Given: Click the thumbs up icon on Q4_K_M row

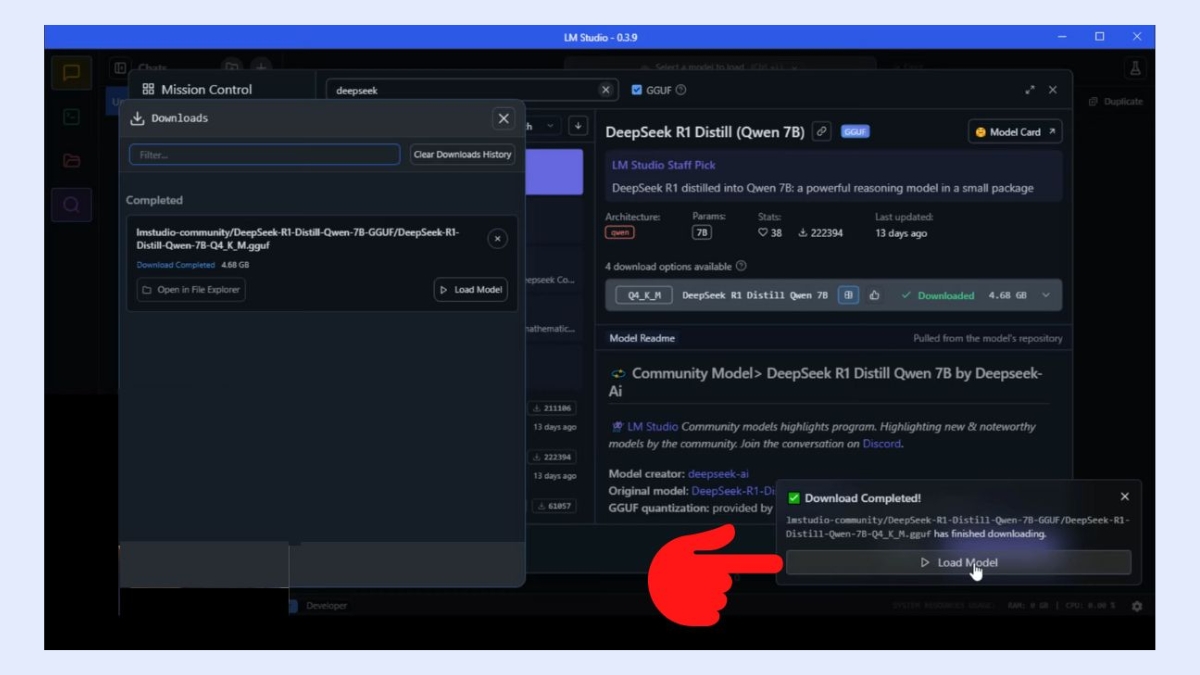Looking at the screenshot, I should coord(873,295).
